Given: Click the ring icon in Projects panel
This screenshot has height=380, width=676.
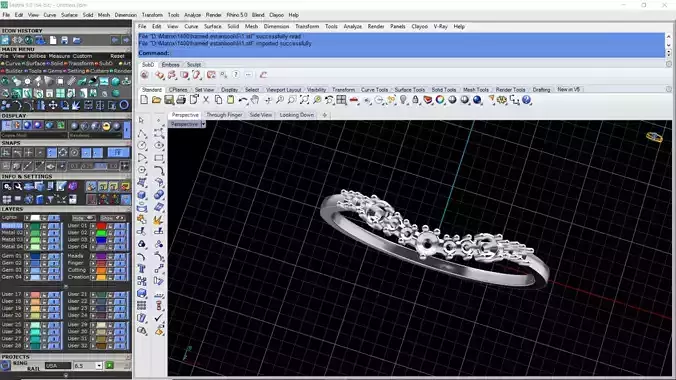Looking at the screenshot, I should (5, 365).
